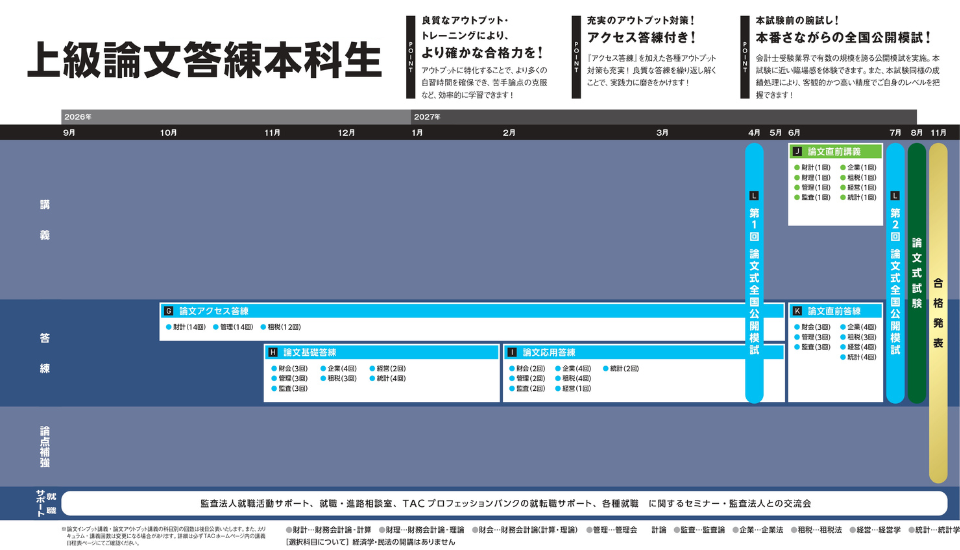Viewport: 960px width, 550px height.
Task: Click the 6月 month label
Action: pyautogui.click(x=794, y=132)
